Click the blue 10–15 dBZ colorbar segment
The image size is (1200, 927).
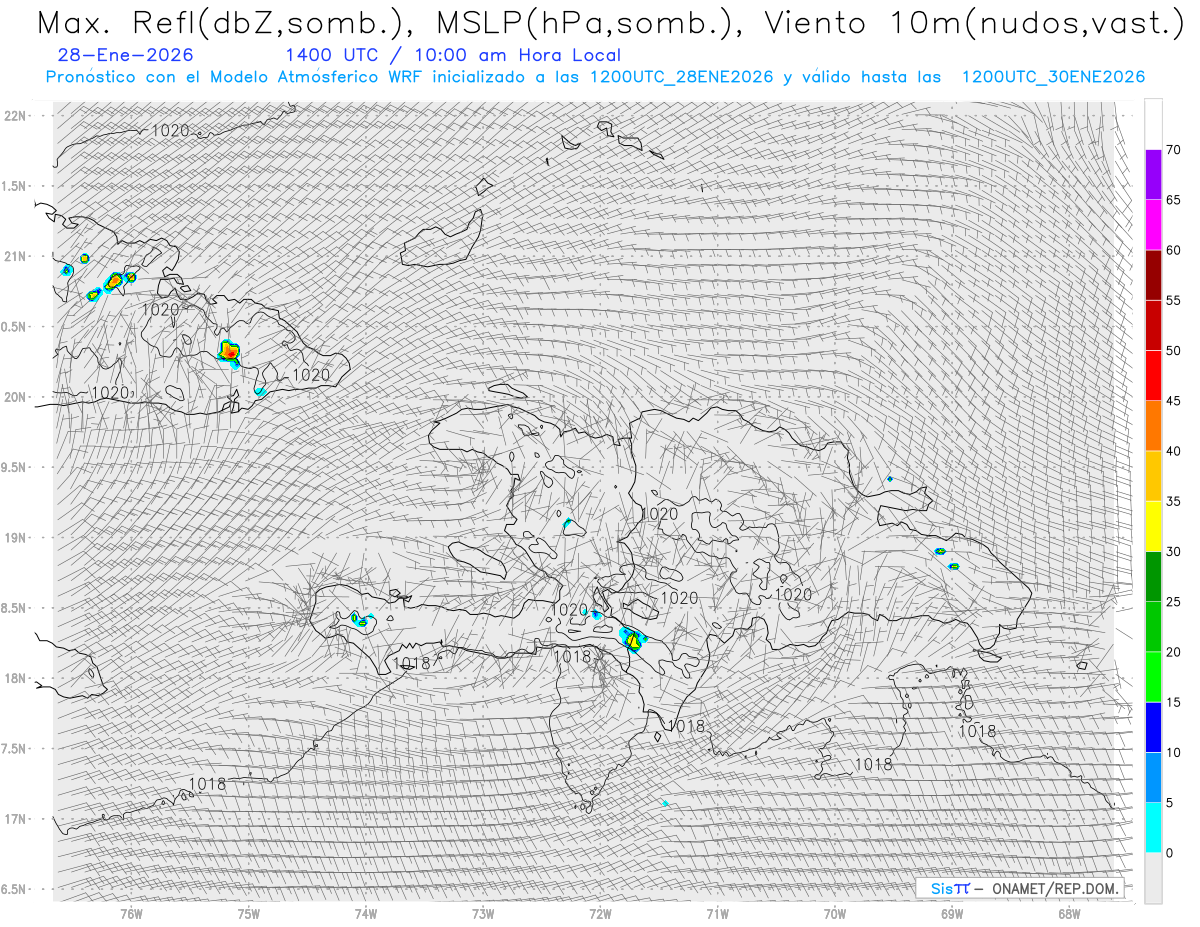[x=1153, y=727]
